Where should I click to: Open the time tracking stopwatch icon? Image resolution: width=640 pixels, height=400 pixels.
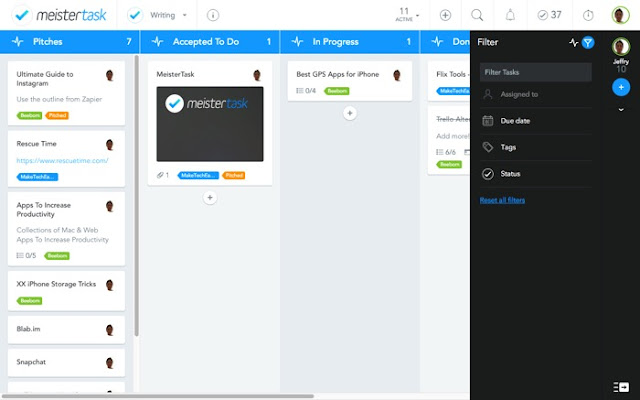[x=588, y=15]
